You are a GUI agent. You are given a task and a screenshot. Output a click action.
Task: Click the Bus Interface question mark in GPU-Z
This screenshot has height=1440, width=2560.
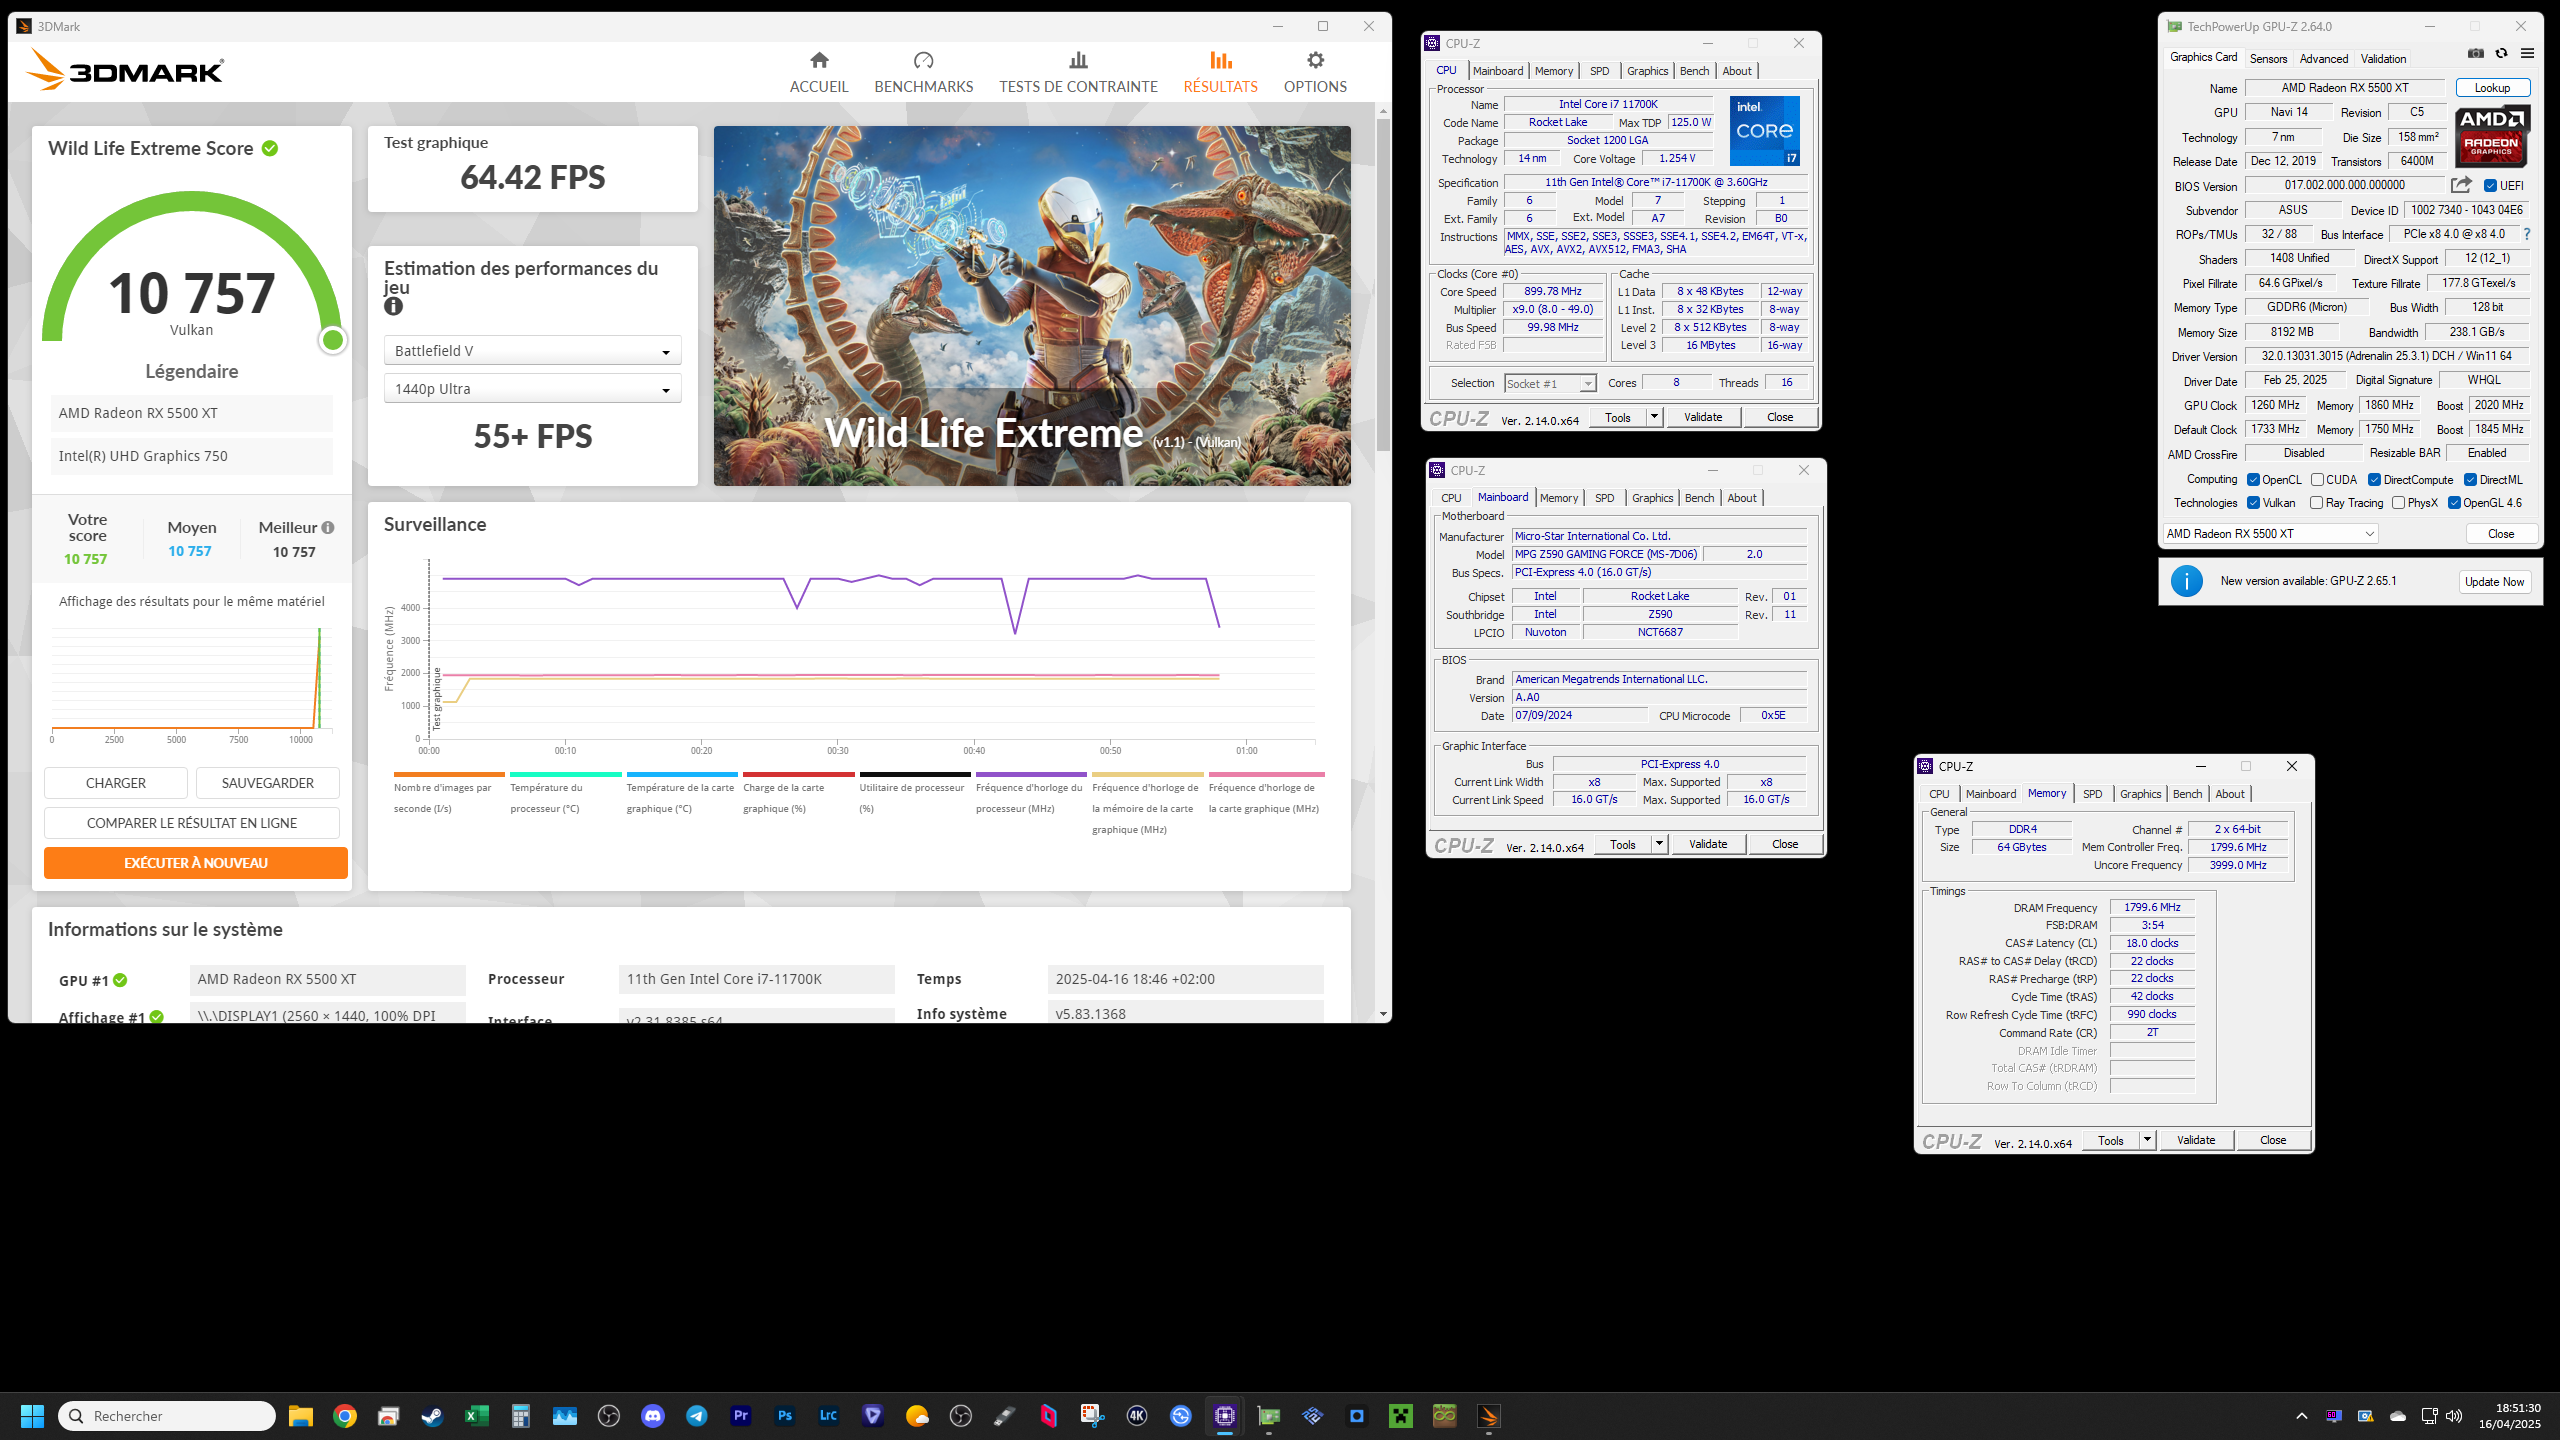pyautogui.click(x=2527, y=234)
